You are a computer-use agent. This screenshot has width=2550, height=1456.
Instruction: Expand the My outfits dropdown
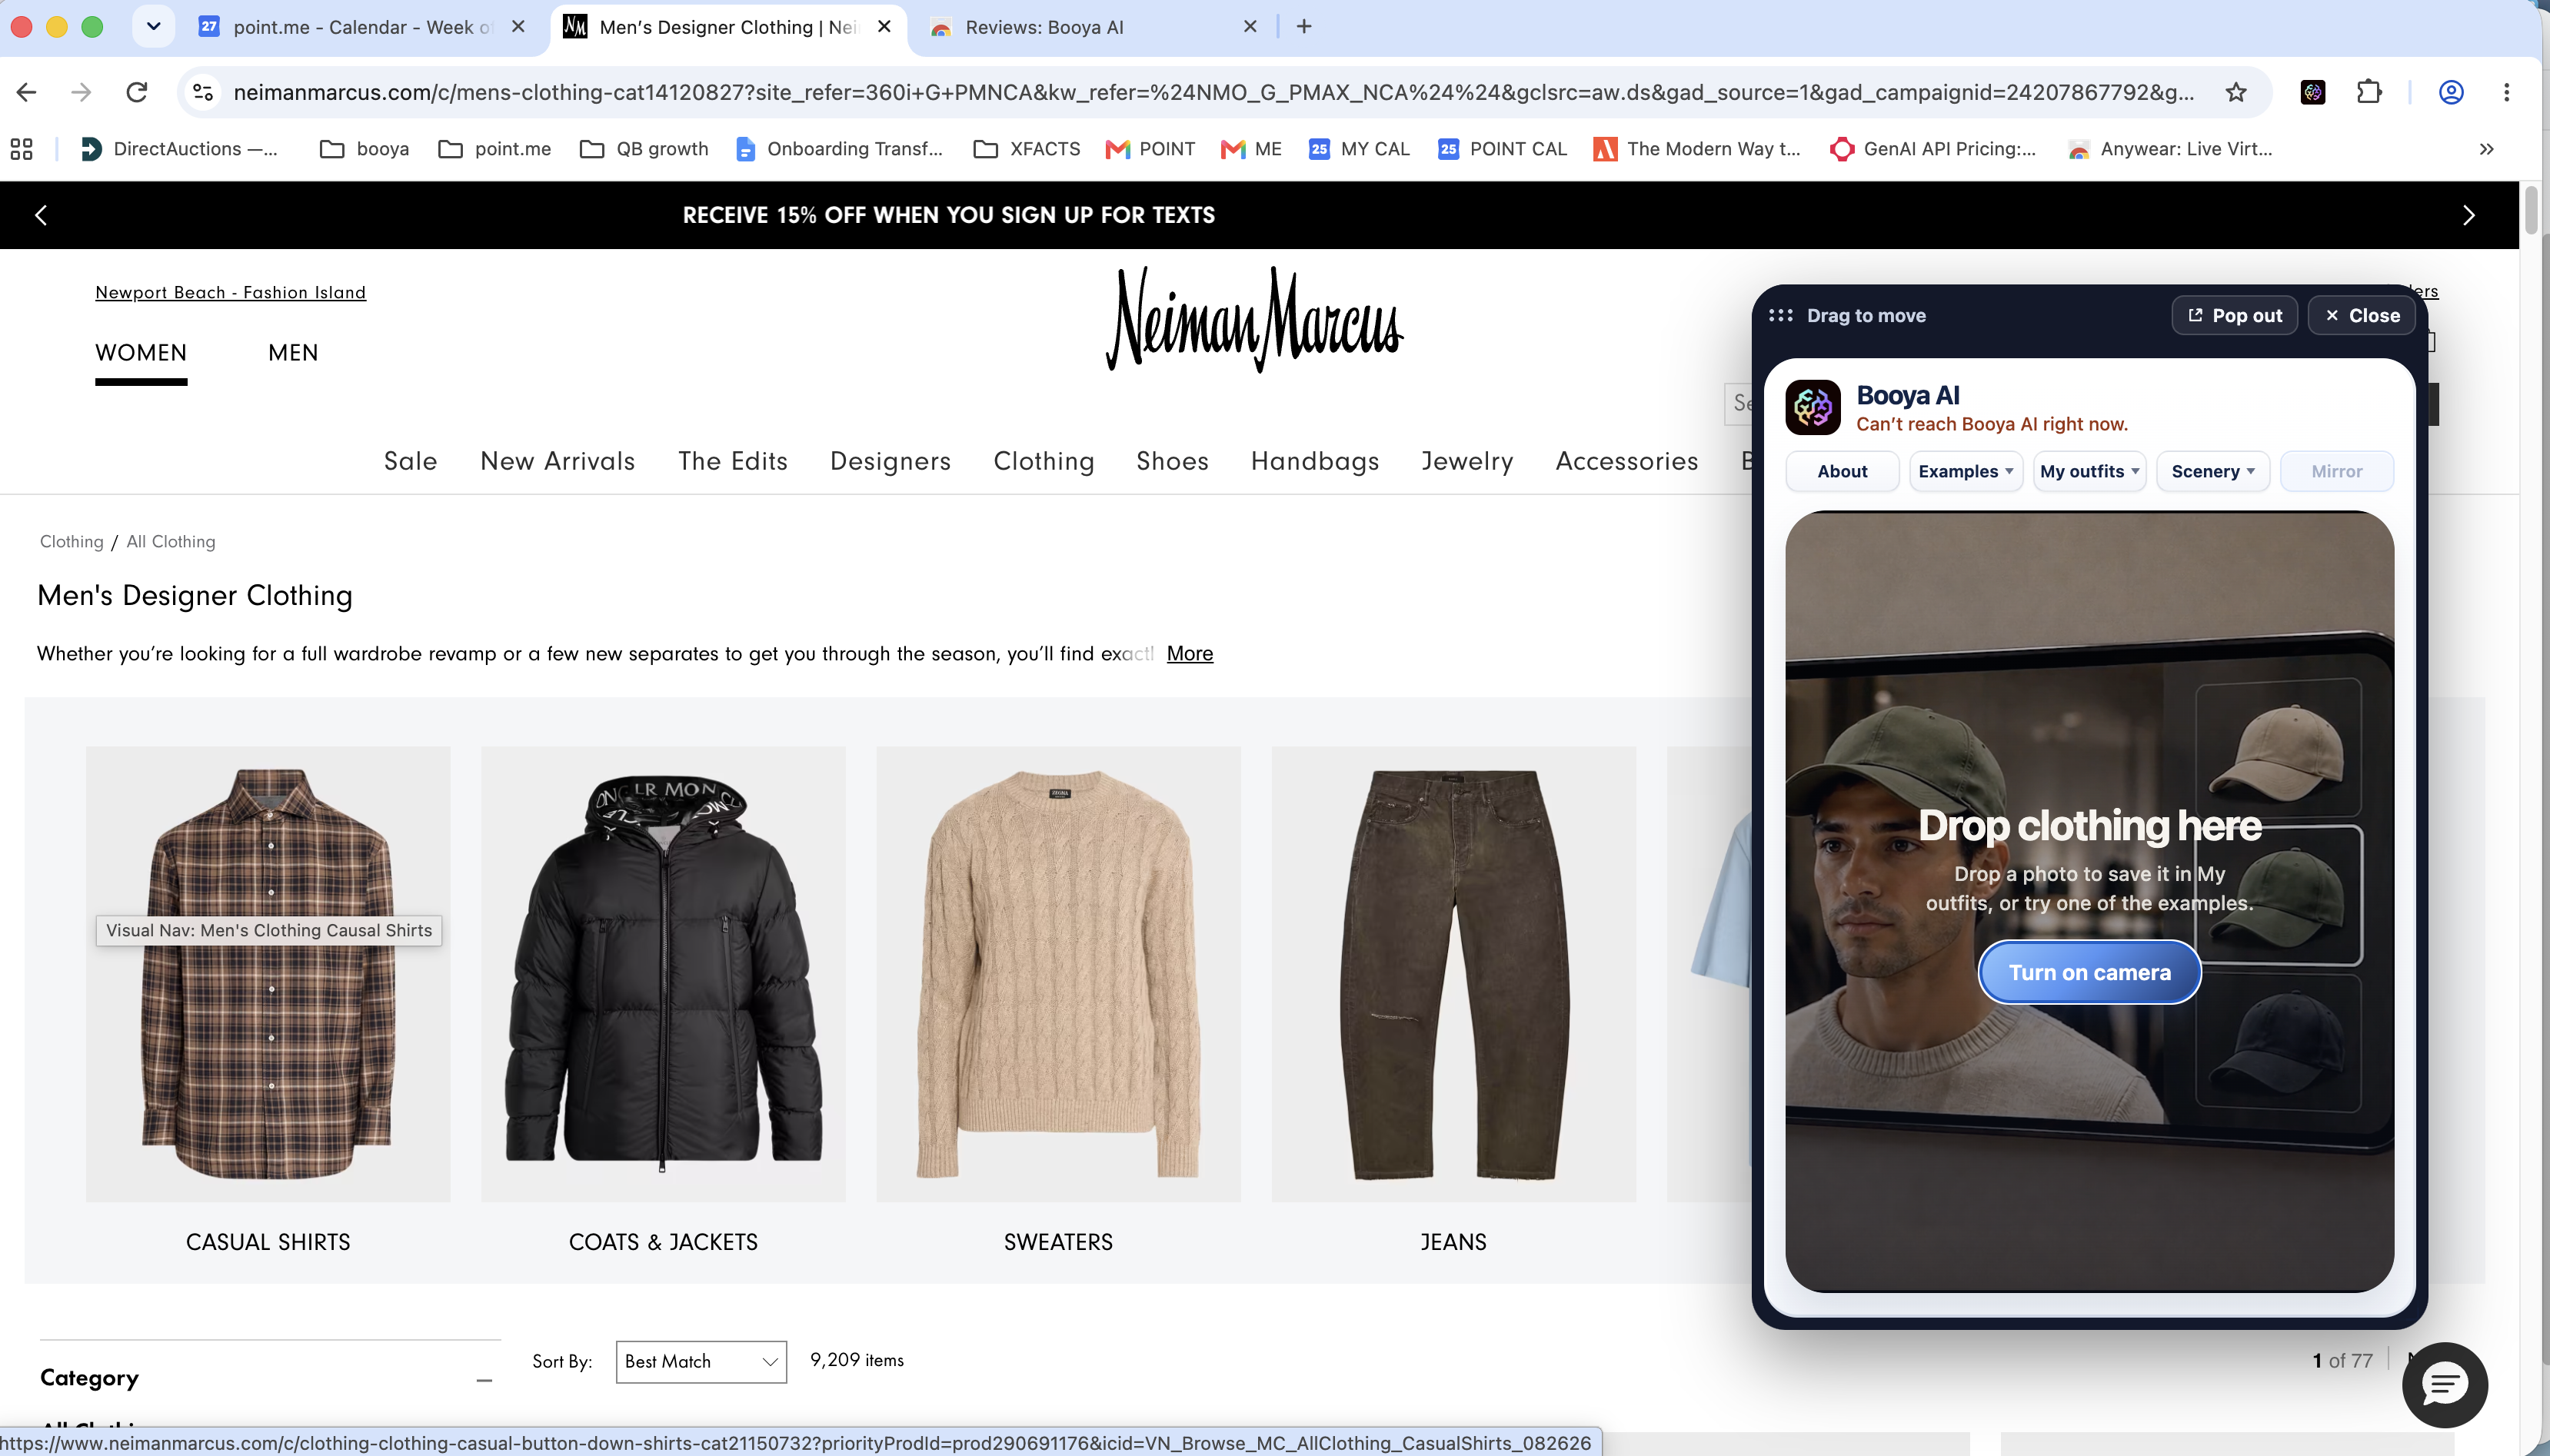[2089, 471]
